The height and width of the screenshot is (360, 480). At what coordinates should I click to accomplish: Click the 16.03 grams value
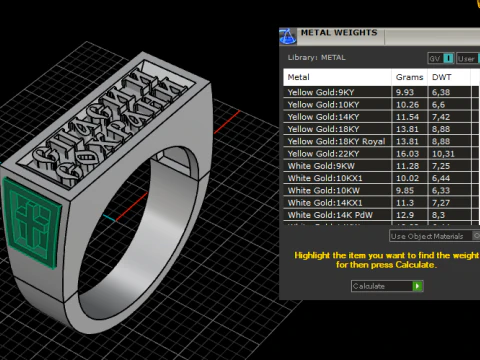407,154
